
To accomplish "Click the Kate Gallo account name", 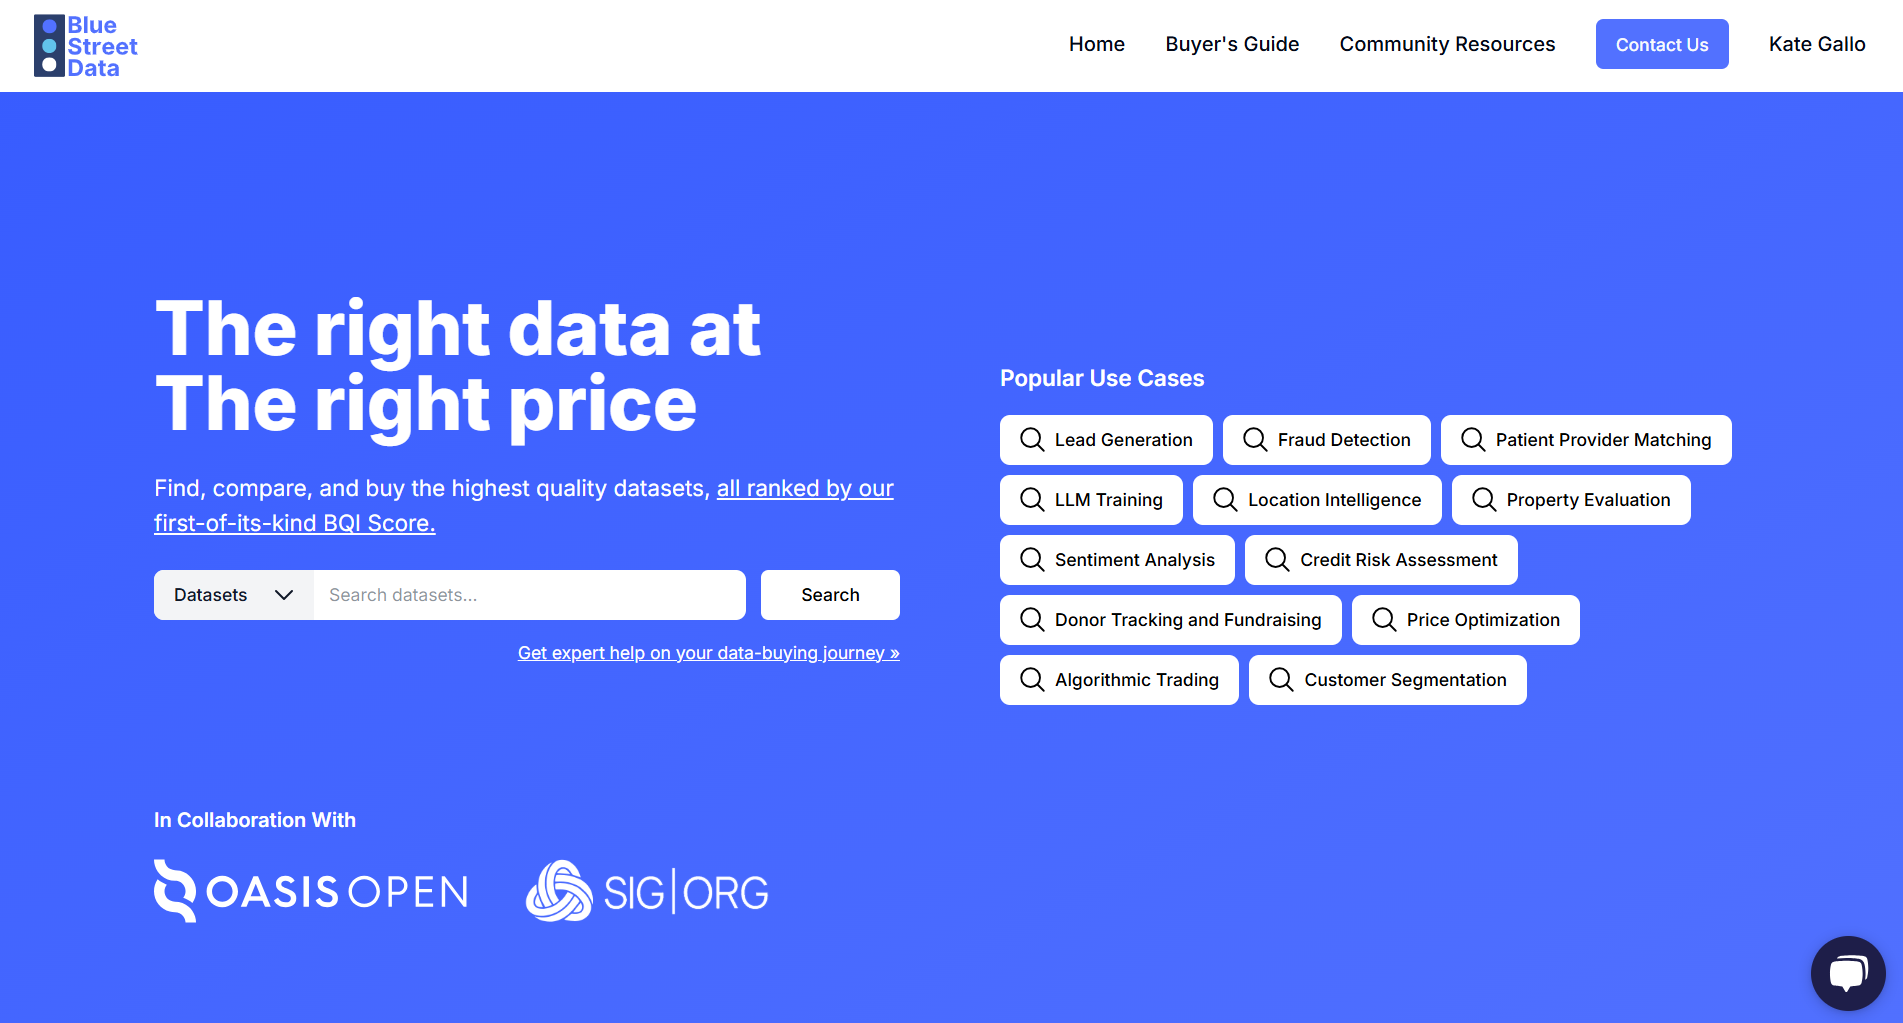I will tap(1816, 44).
